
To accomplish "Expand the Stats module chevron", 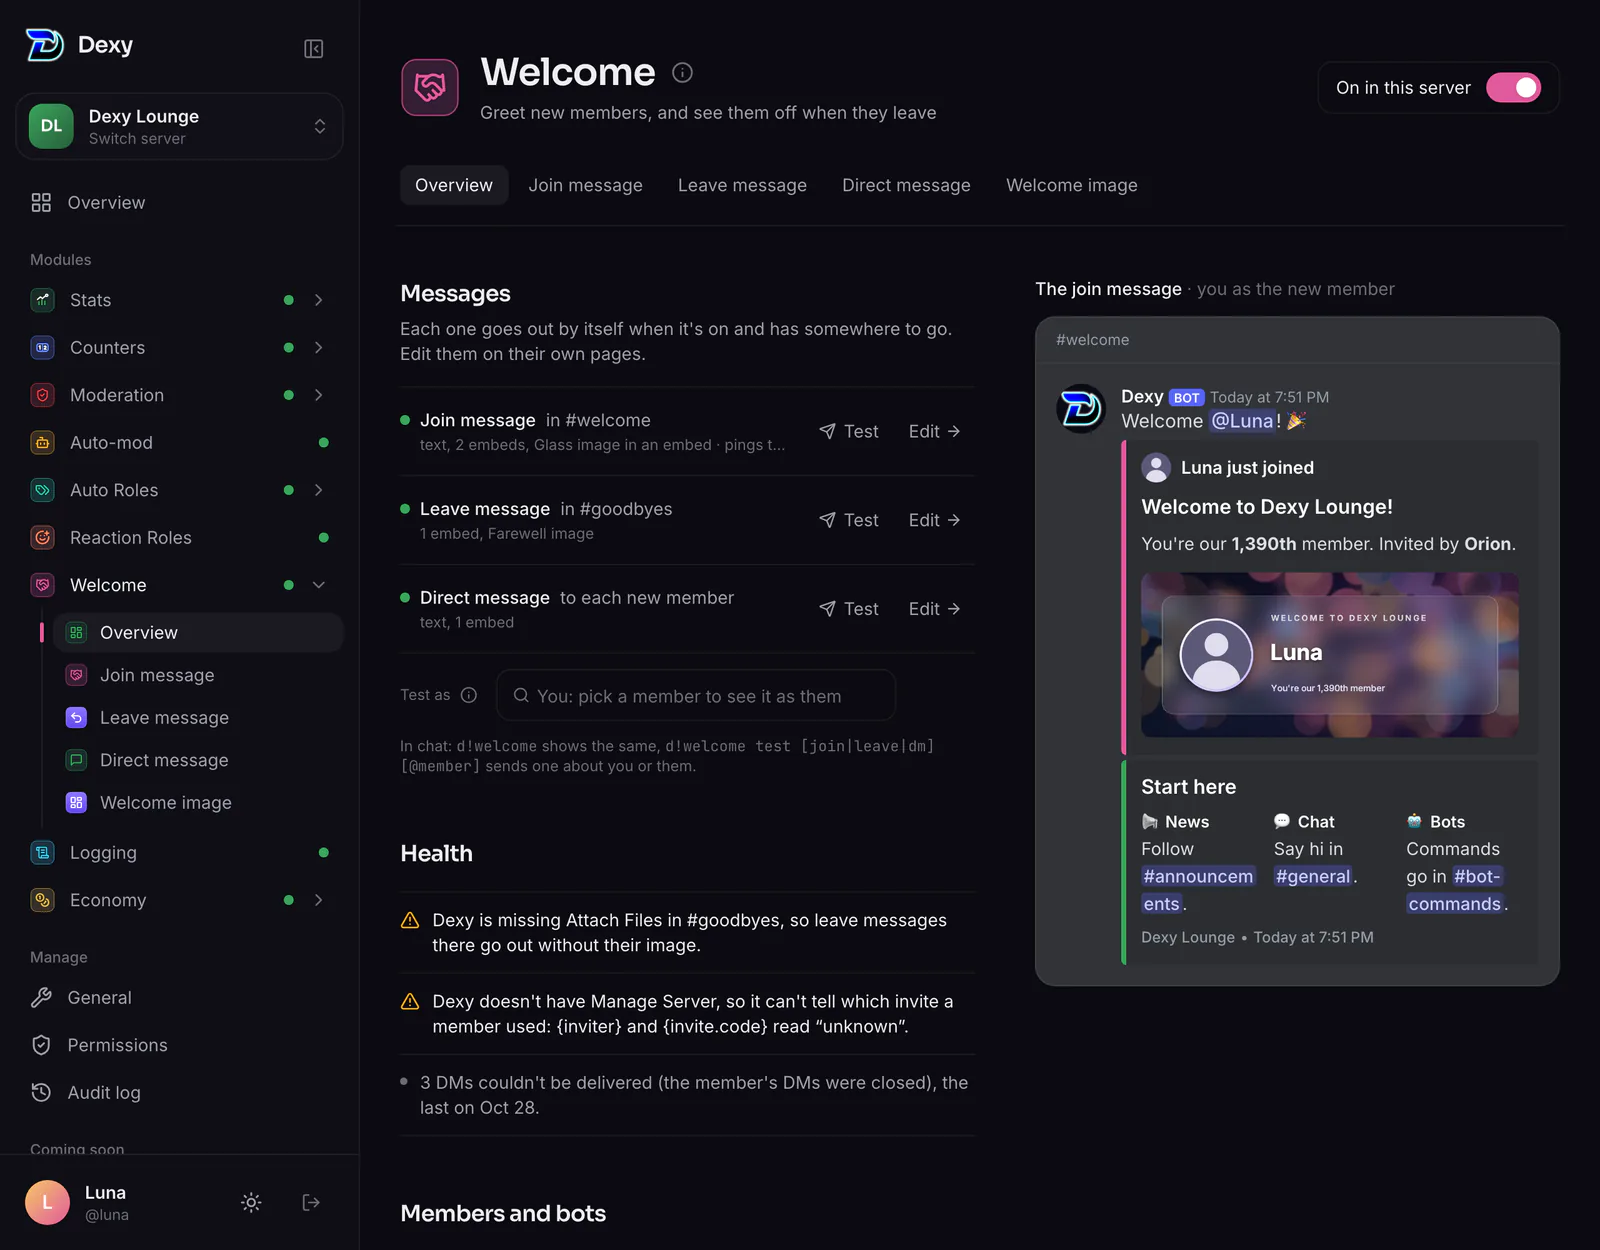I will tap(318, 300).
